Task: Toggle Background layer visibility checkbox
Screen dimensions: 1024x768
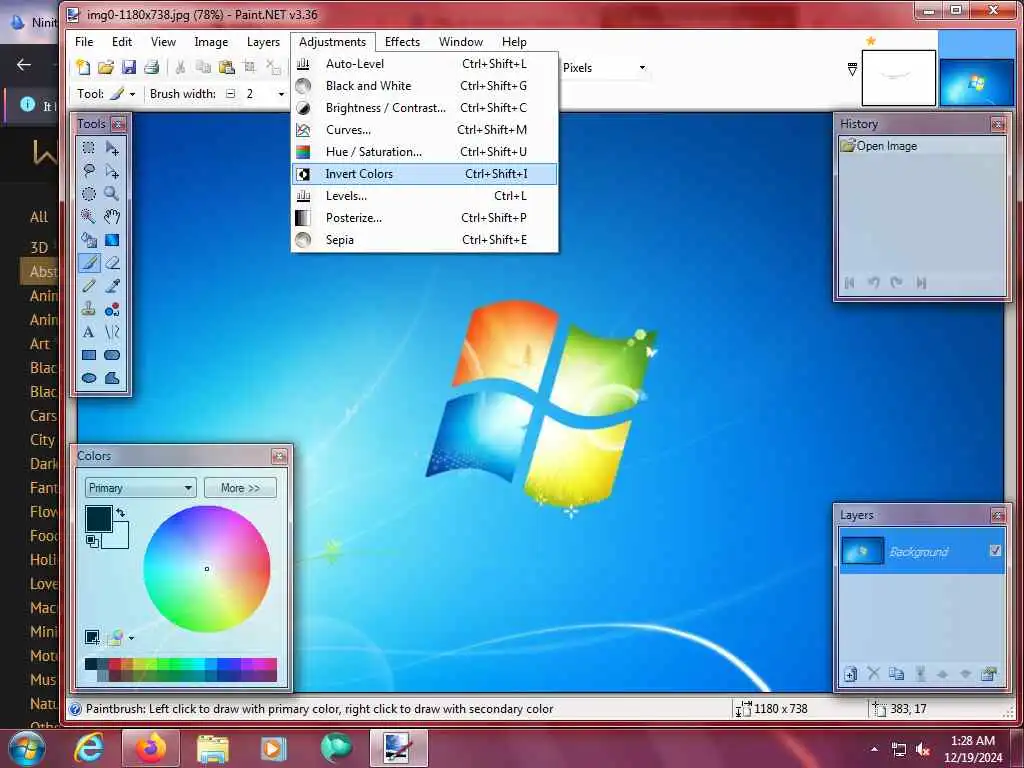Action: pos(995,551)
